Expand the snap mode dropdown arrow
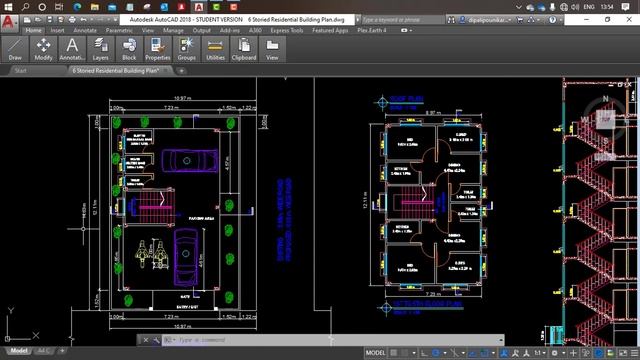 pos(414,353)
